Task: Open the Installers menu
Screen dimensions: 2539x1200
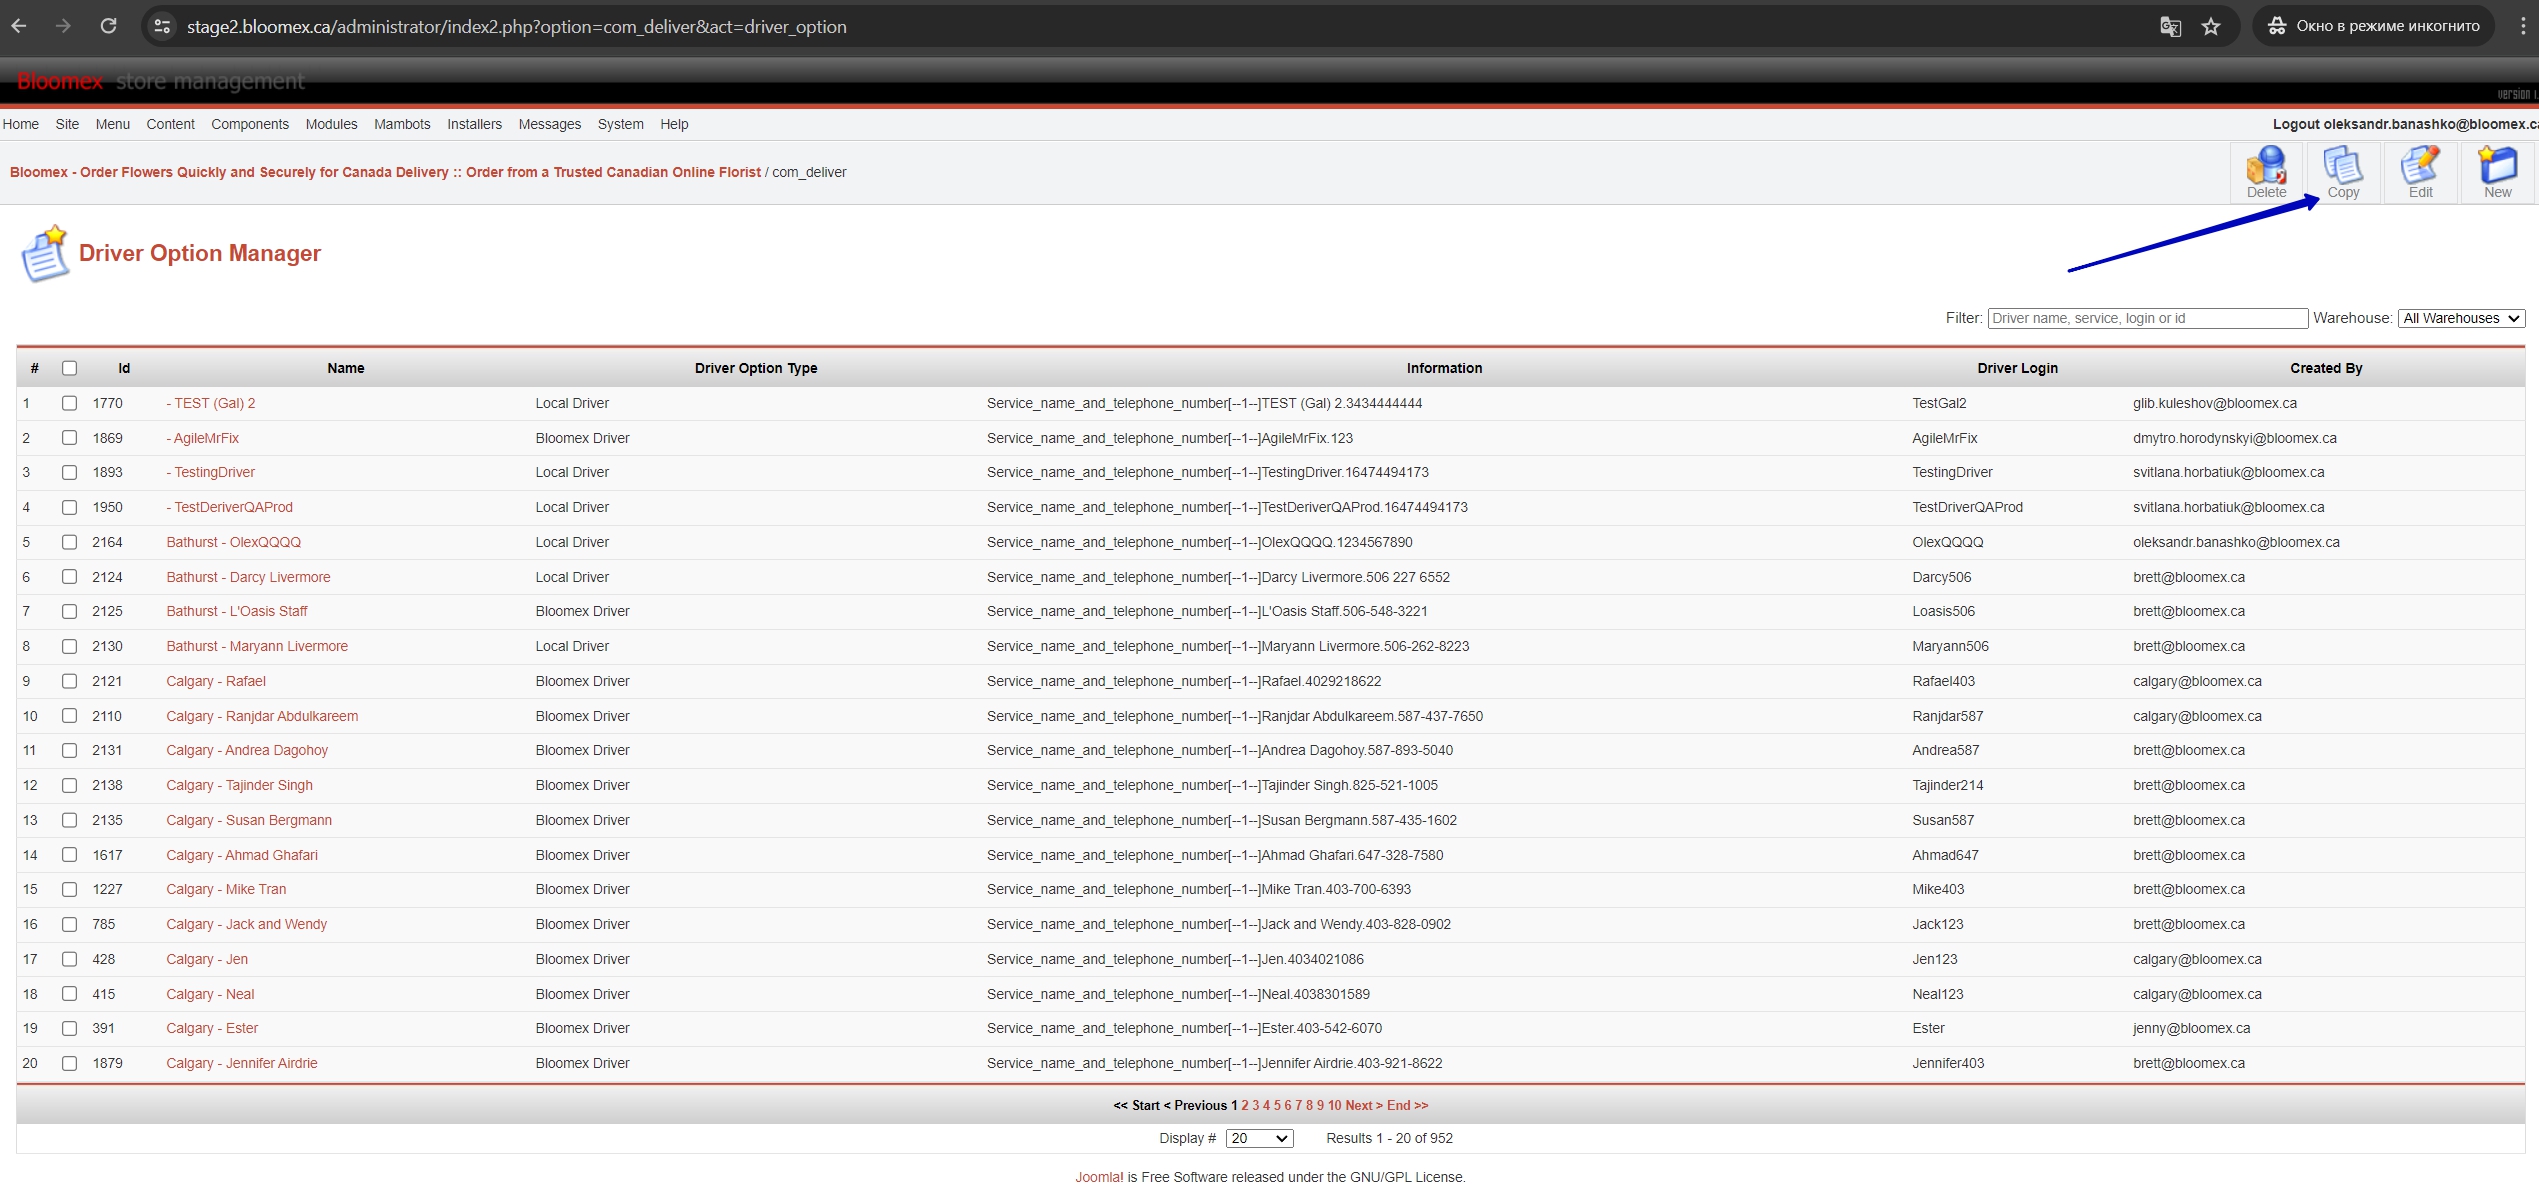Action: tap(474, 124)
